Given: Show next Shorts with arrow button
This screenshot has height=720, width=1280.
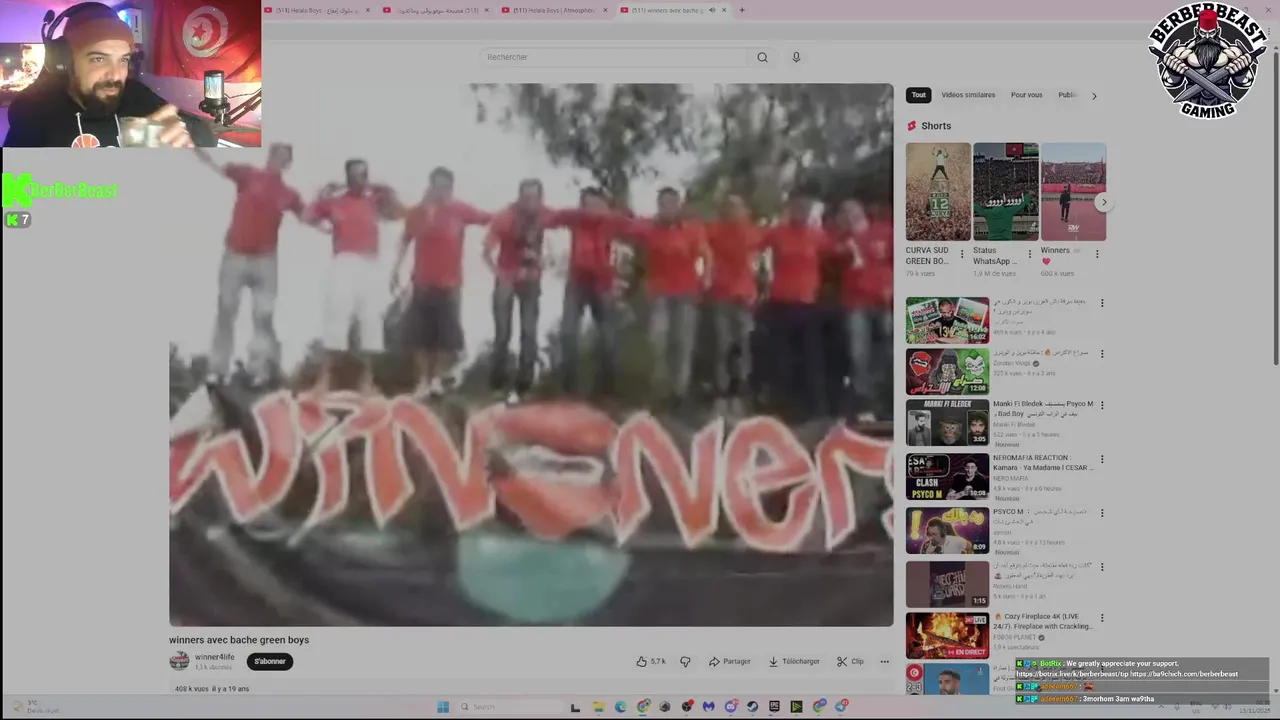Looking at the screenshot, I should pyautogui.click(x=1104, y=202).
